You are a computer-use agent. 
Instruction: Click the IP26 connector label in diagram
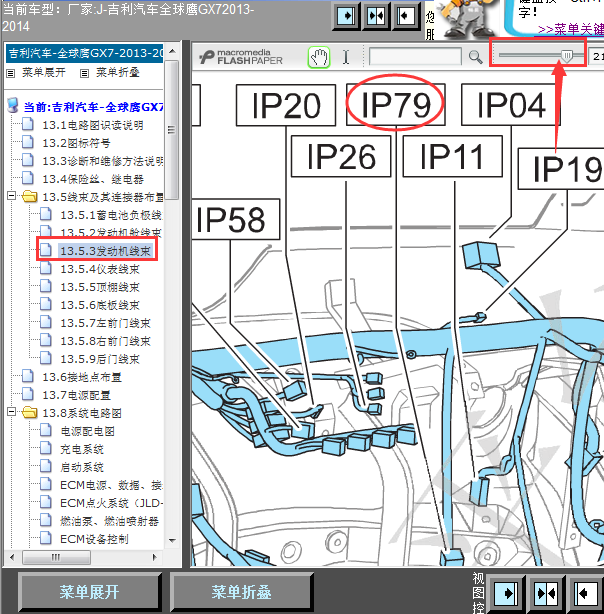(341, 156)
